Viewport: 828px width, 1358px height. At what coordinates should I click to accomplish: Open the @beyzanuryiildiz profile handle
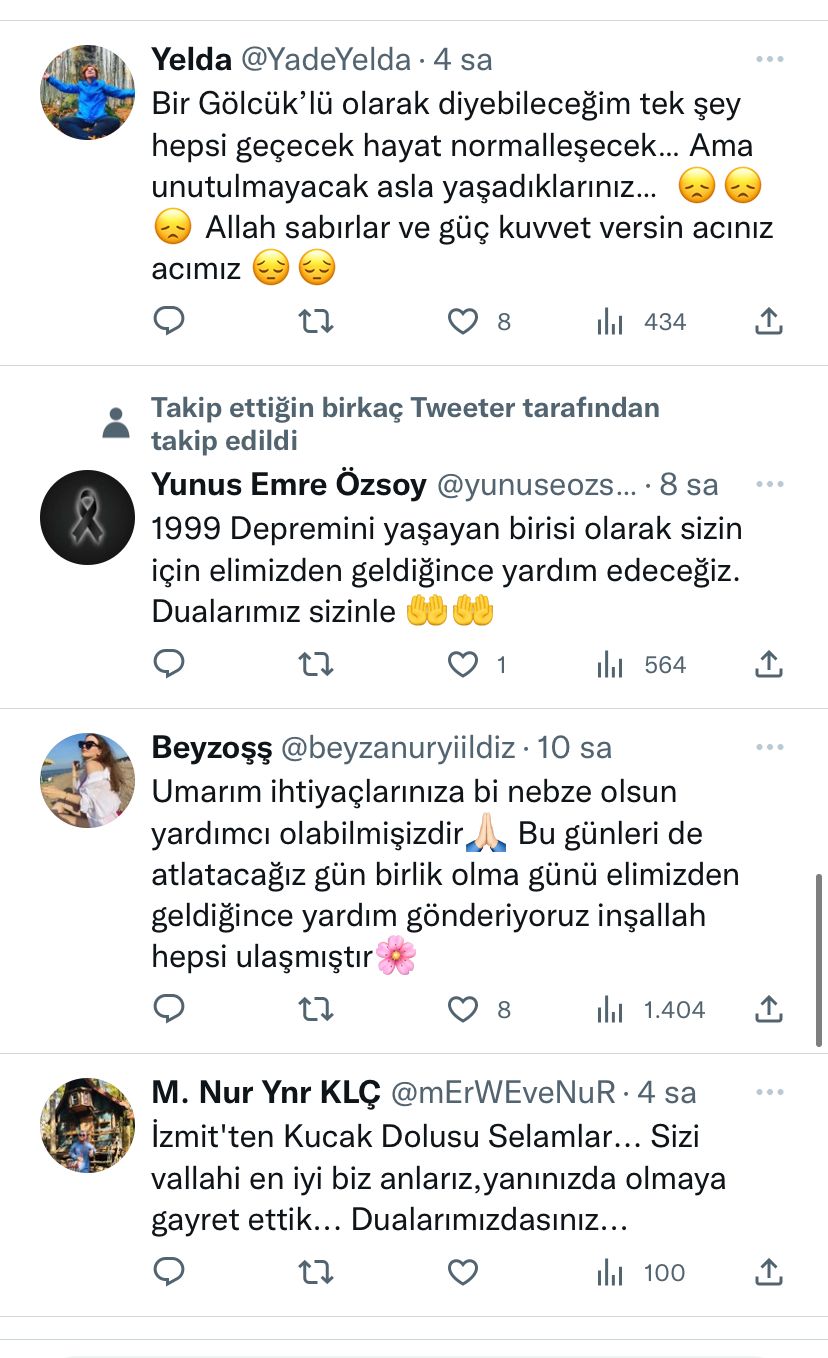click(x=398, y=747)
